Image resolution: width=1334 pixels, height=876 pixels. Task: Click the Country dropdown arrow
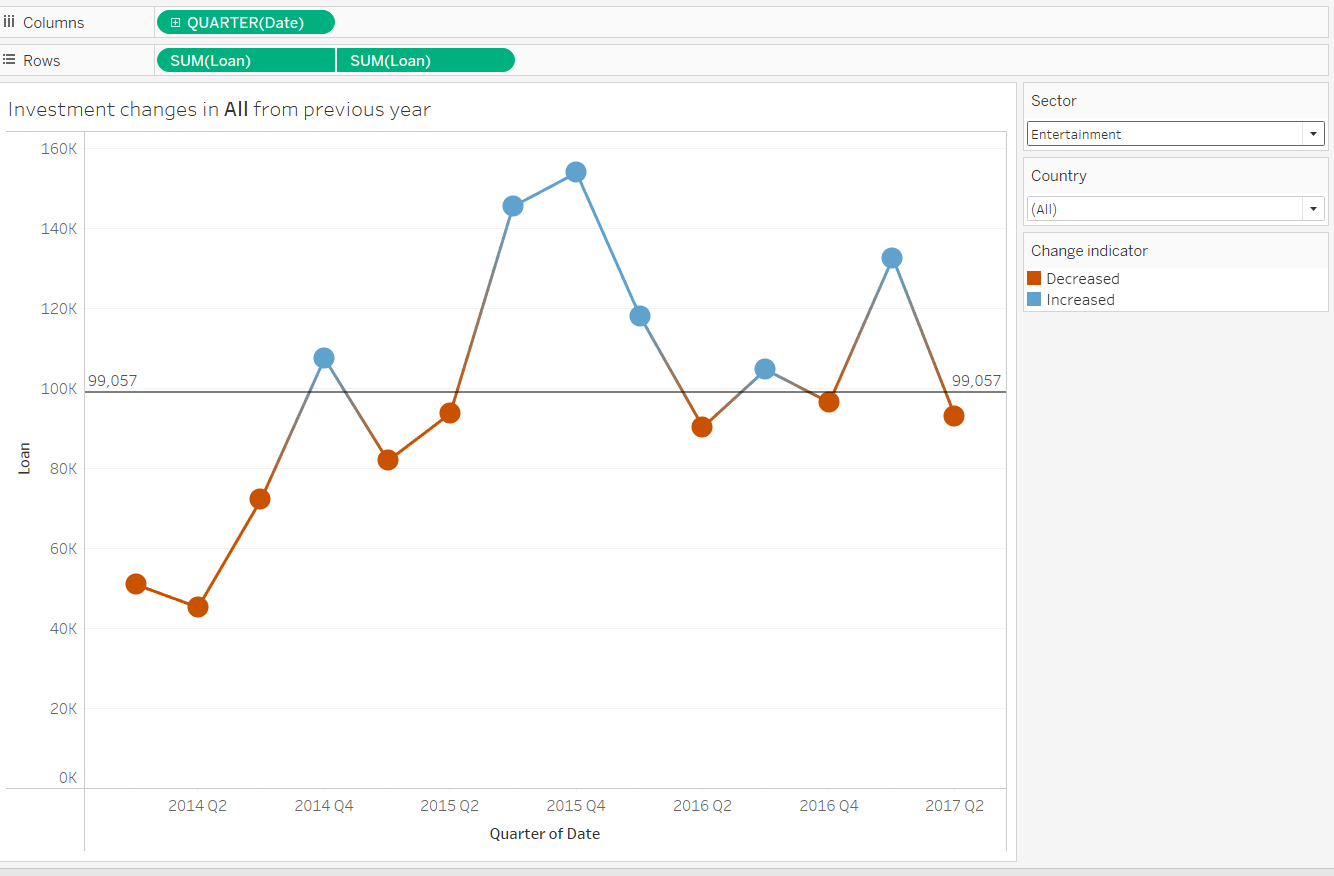coord(1312,209)
